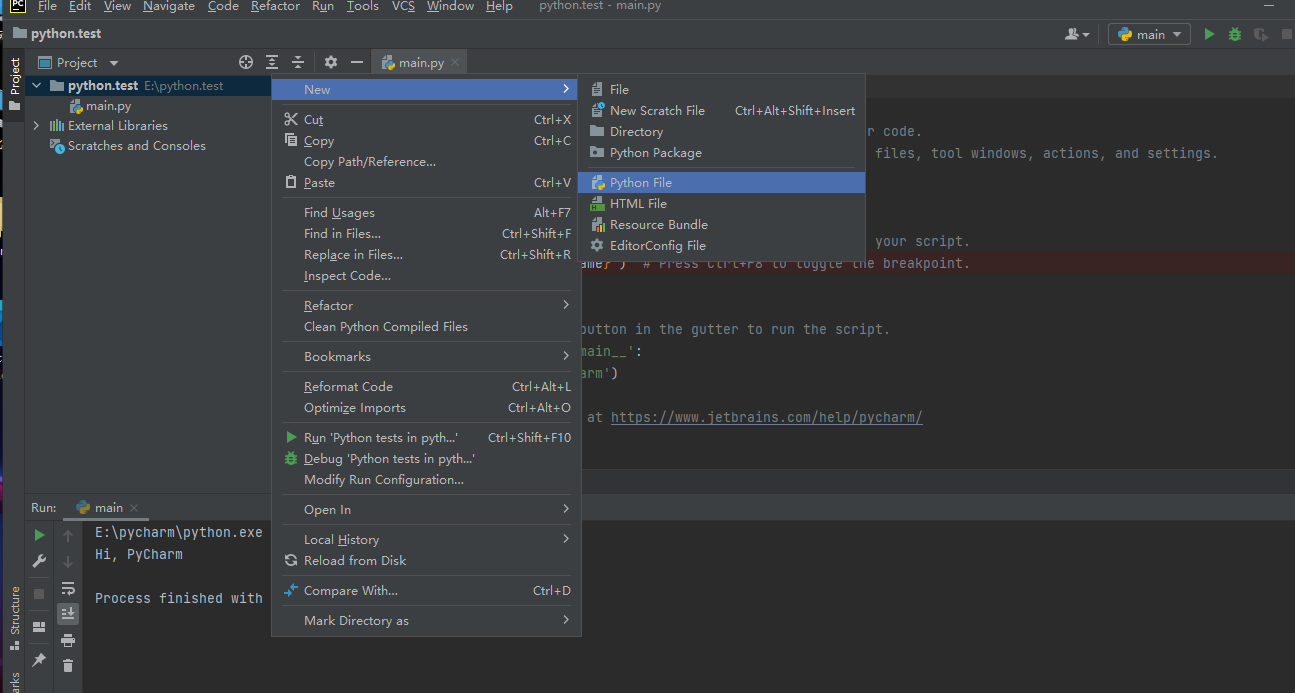Clear all console output with trash icon
This screenshot has height=693, width=1295.
point(68,665)
